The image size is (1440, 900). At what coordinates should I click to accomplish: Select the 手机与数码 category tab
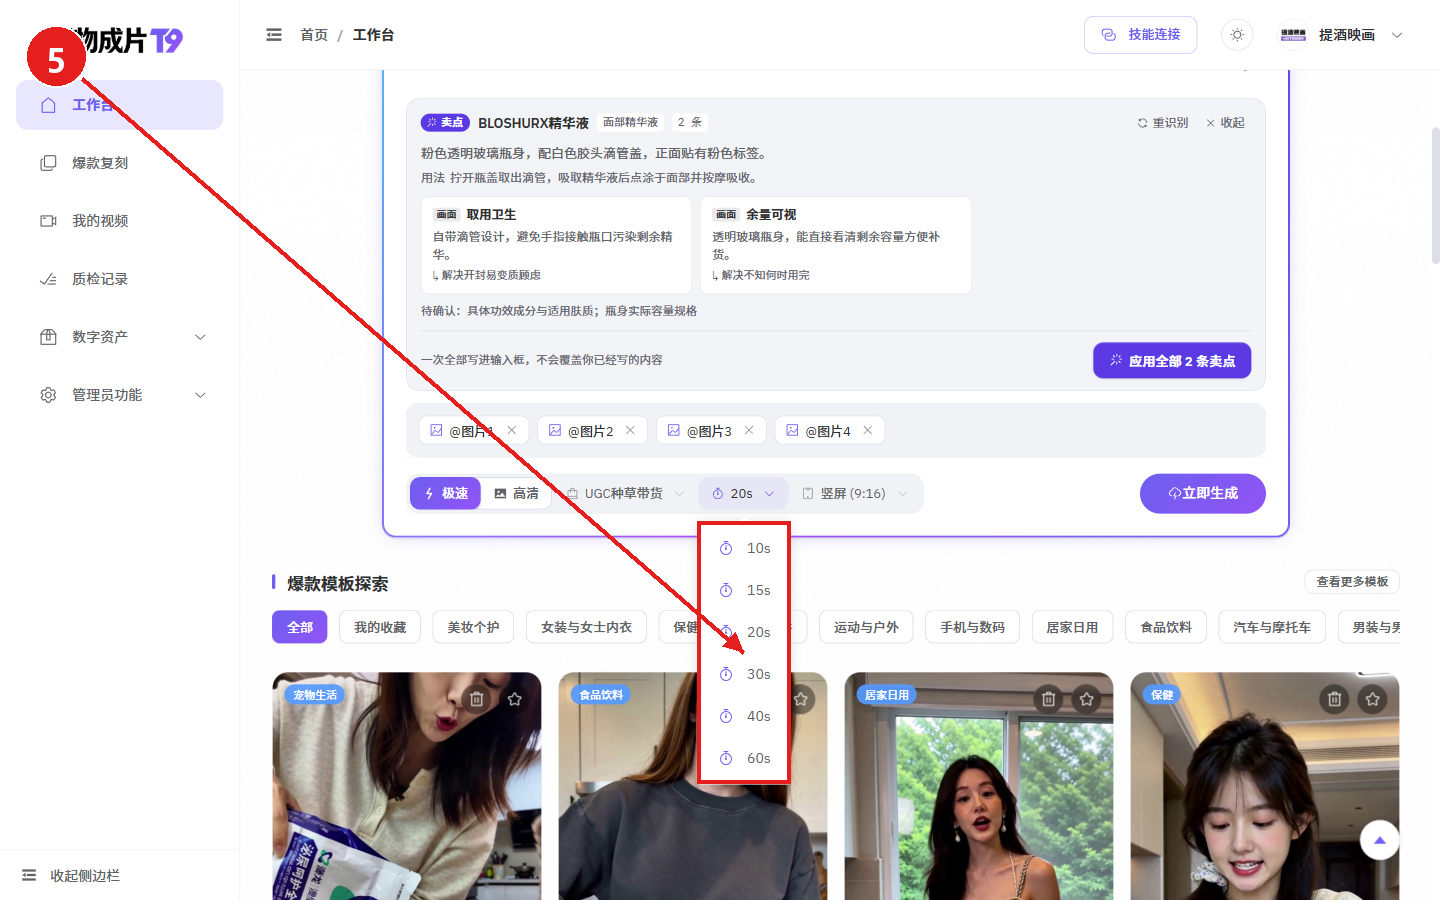click(972, 628)
